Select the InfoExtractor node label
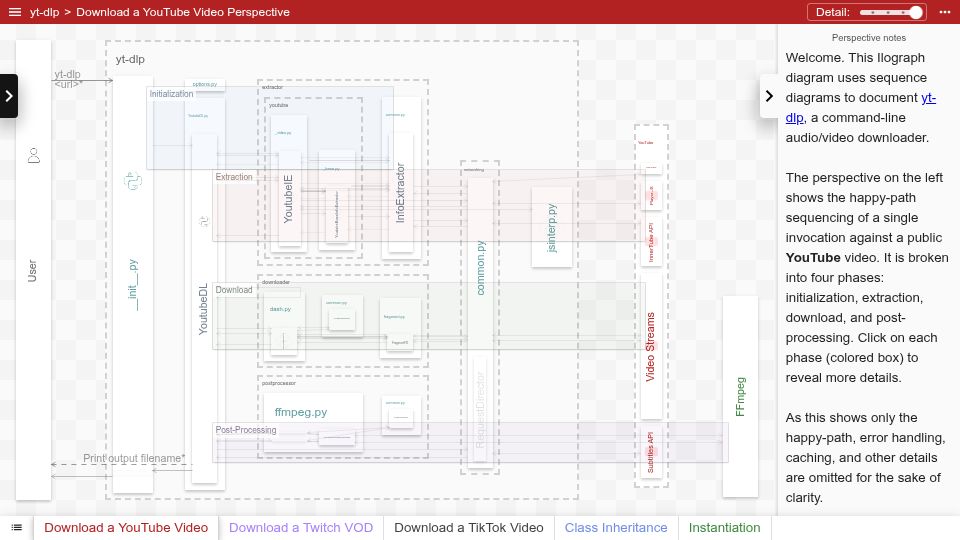Image resolution: width=960 pixels, height=540 pixels. [x=400, y=193]
